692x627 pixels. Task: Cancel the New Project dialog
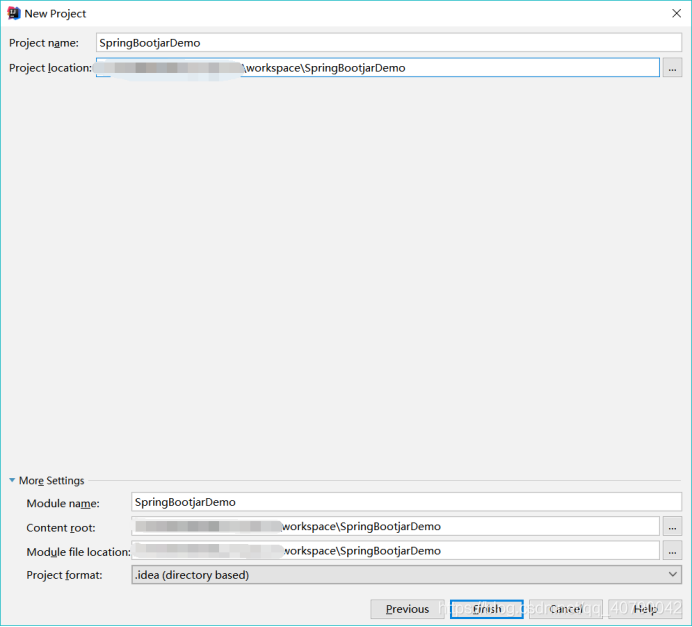coord(566,609)
